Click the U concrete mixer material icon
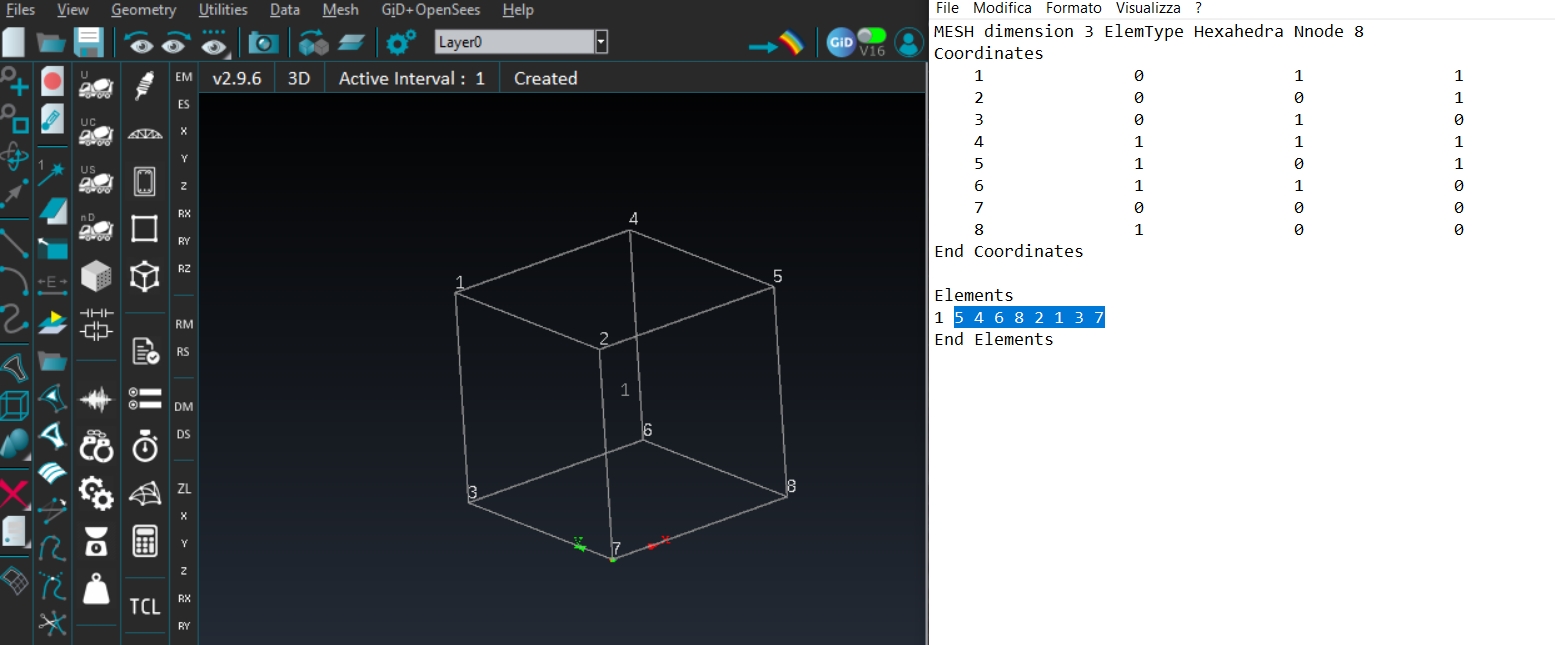Image resolution: width=1555 pixels, height=645 pixels. [x=96, y=85]
